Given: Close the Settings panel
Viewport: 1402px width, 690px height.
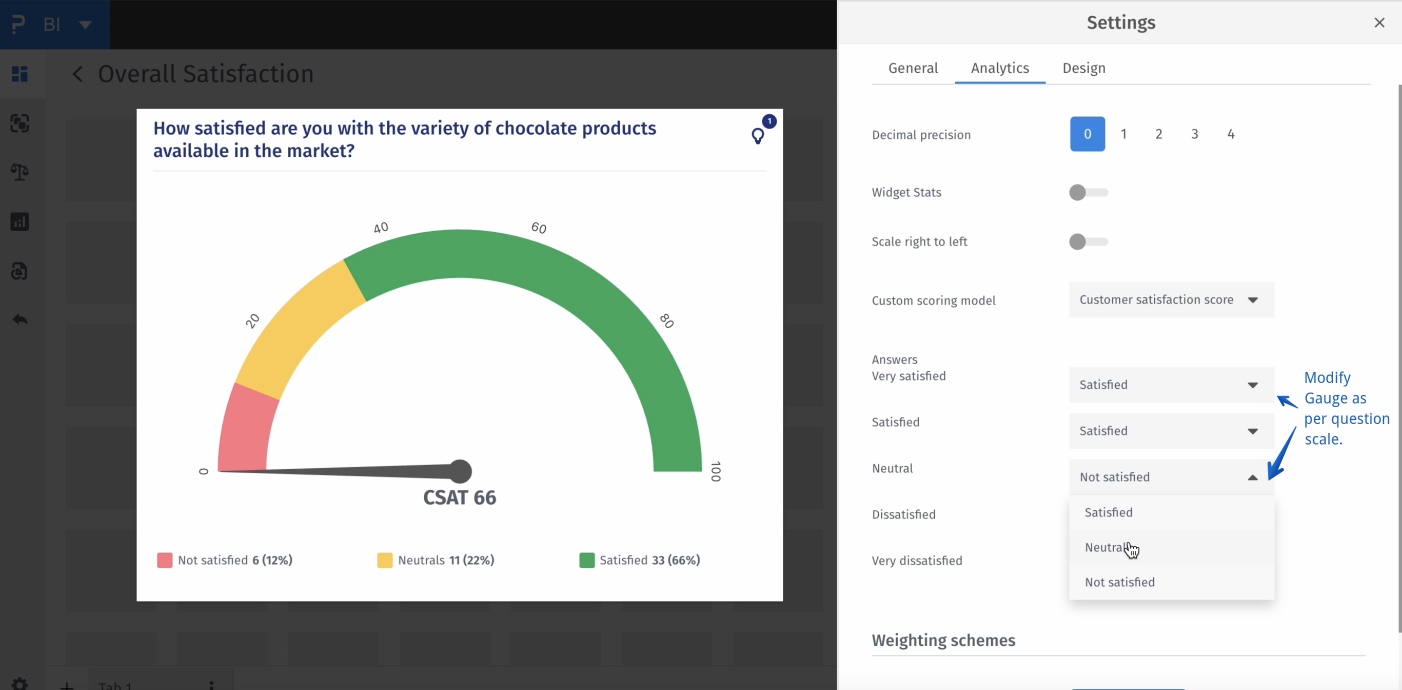Looking at the screenshot, I should (1379, 23).
